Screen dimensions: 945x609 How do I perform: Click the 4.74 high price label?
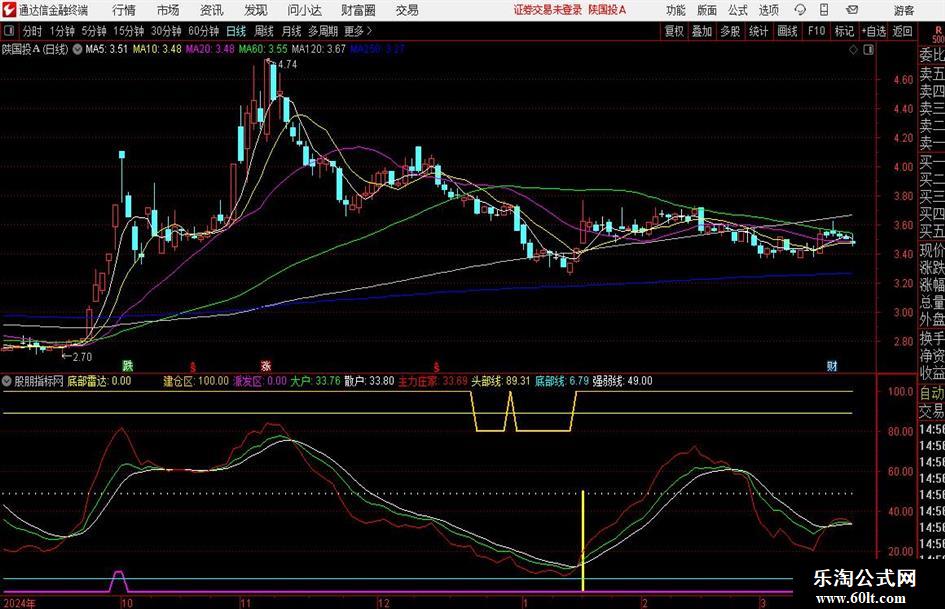point(287,65)
